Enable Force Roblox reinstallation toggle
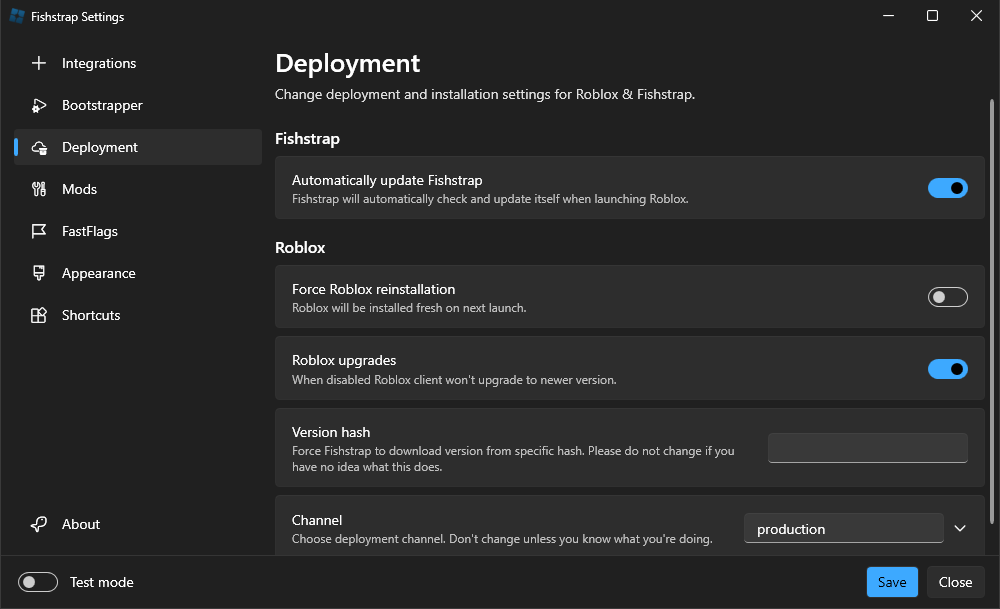Viewport: 1000px width, 609px height. [x=947, y=297]
